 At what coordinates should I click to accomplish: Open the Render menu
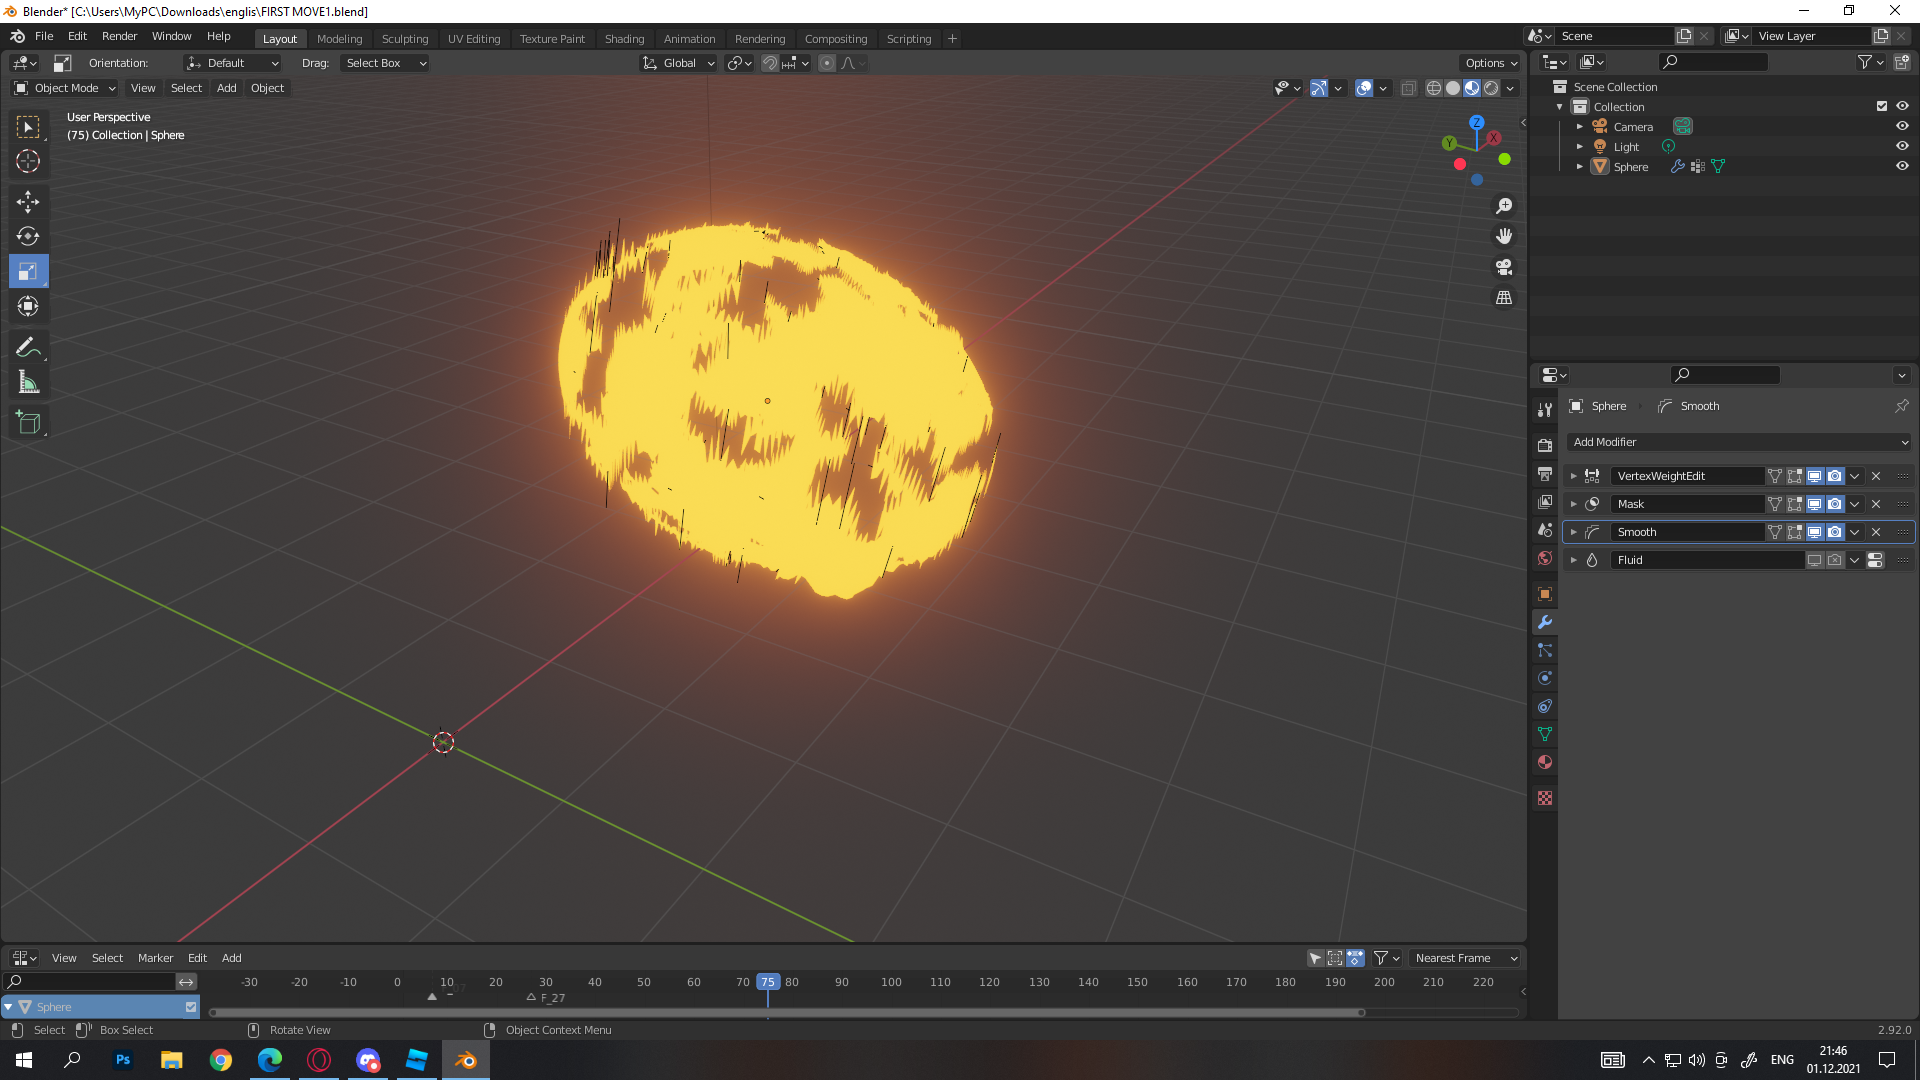pos(119,36)
